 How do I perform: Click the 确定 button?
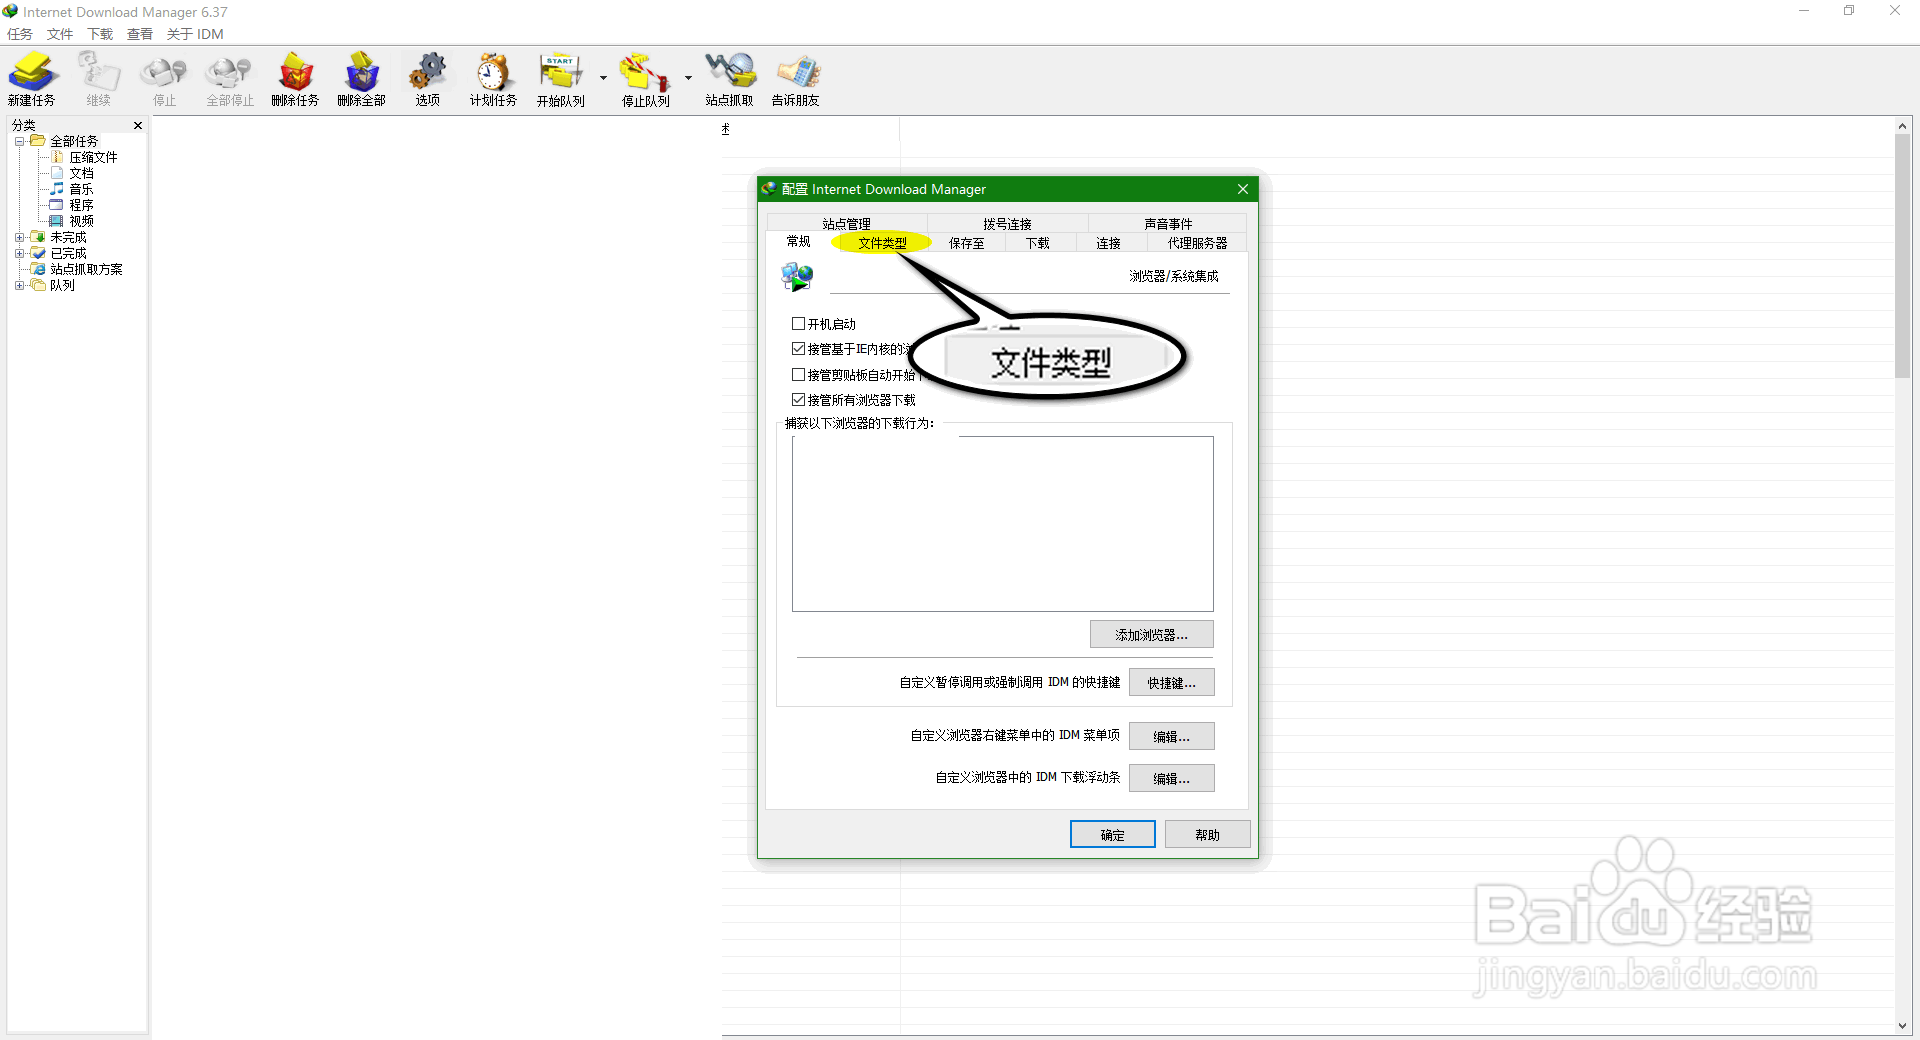1112,834
